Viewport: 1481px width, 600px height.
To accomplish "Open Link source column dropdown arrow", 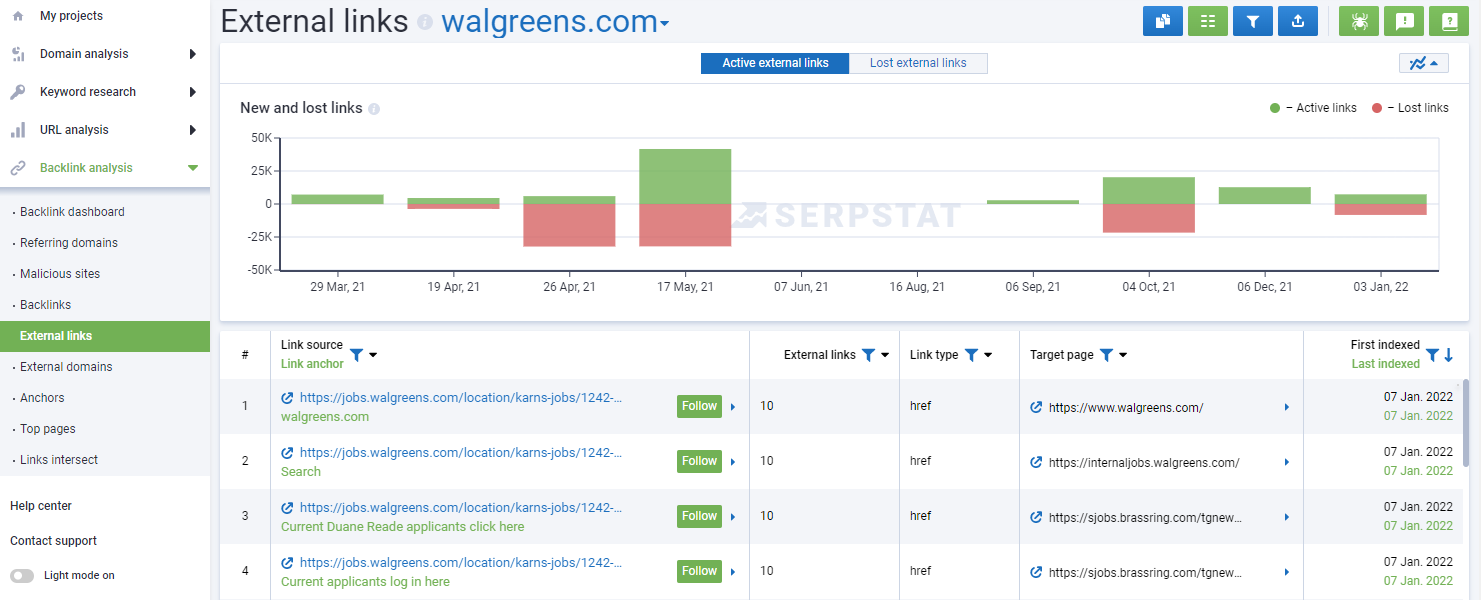I will tap(373, 355).
